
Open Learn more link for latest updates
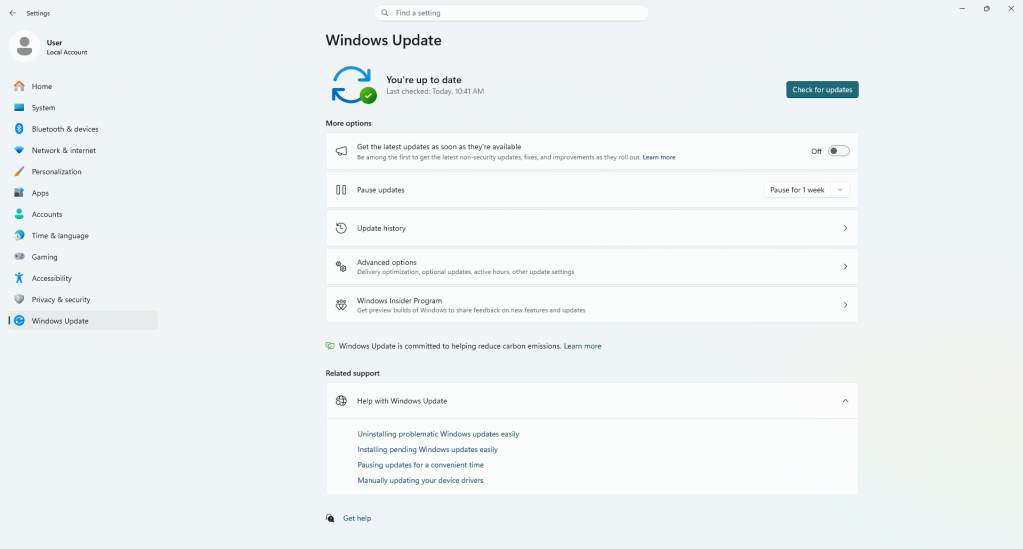[659, 157]
